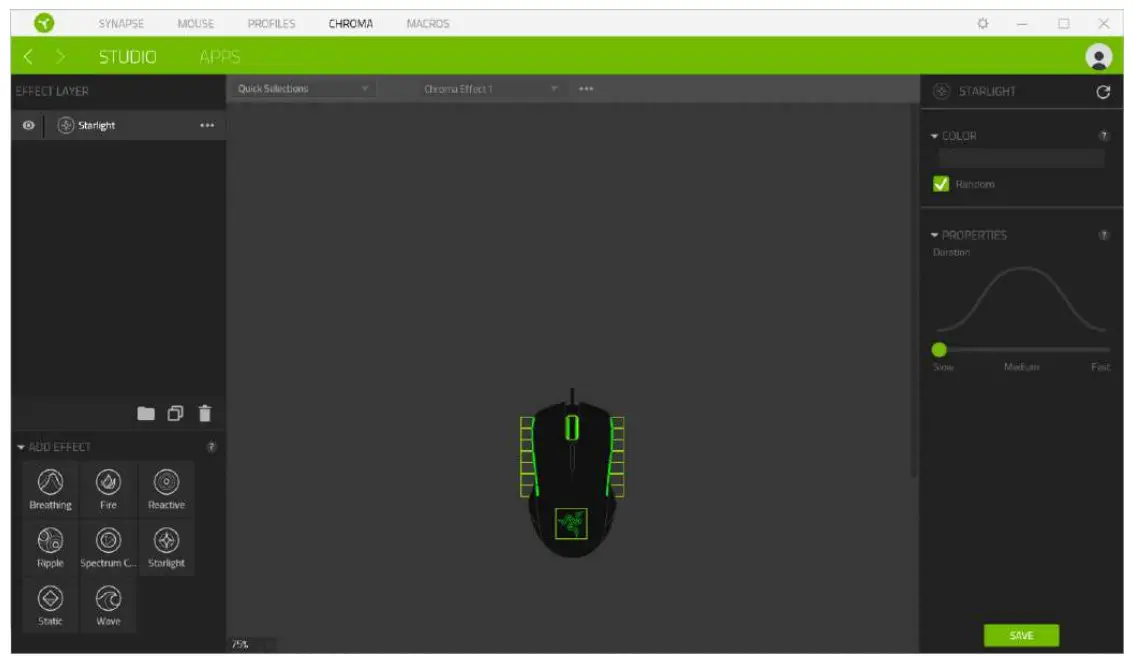1133x664 pixels.
Task: Open help for Color section
Action: click(1104, 136)
